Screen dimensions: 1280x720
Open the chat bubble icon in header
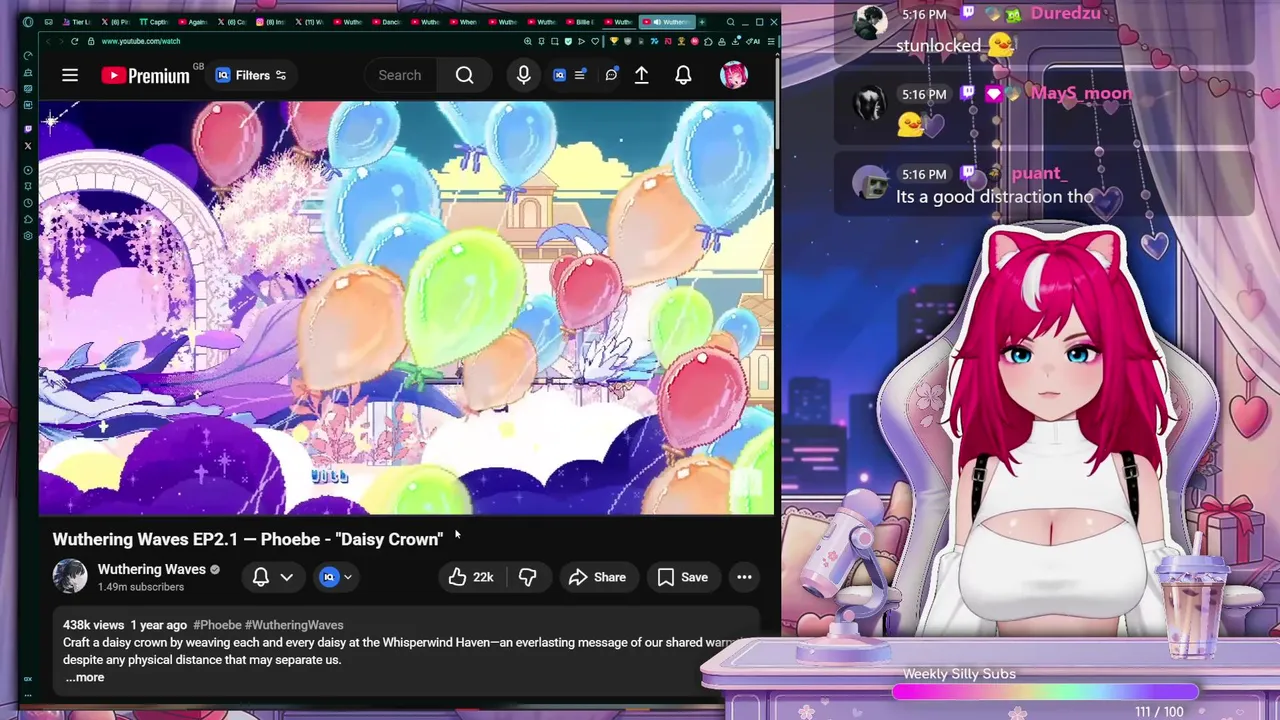pyautogui.click(x=611, y=75)
